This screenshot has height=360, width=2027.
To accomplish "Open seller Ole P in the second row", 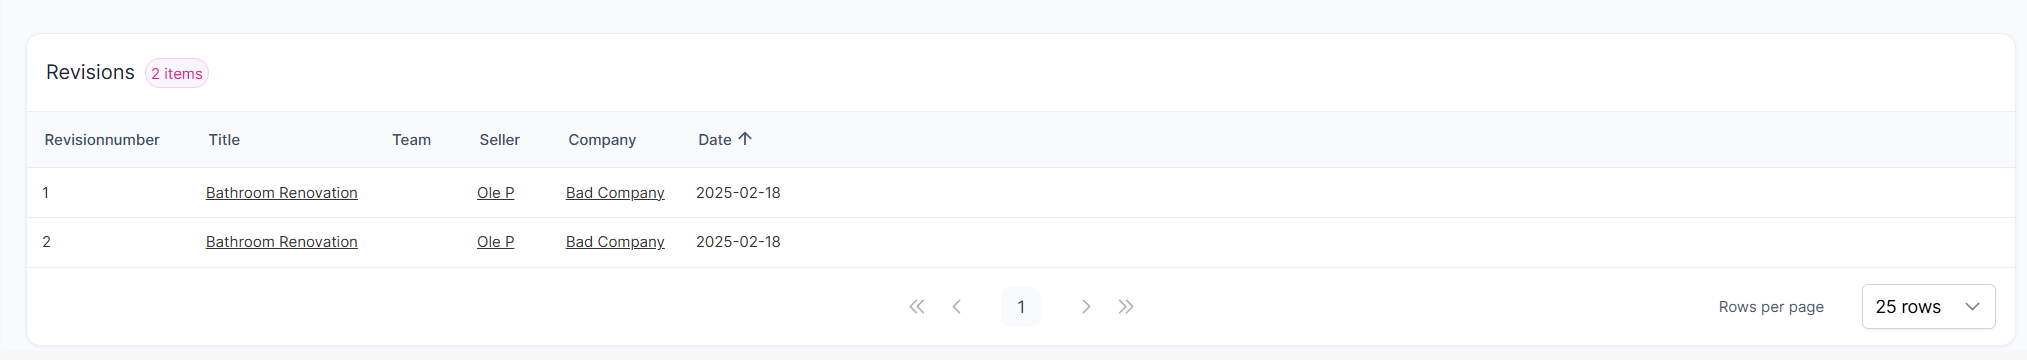I will (496, 242).
